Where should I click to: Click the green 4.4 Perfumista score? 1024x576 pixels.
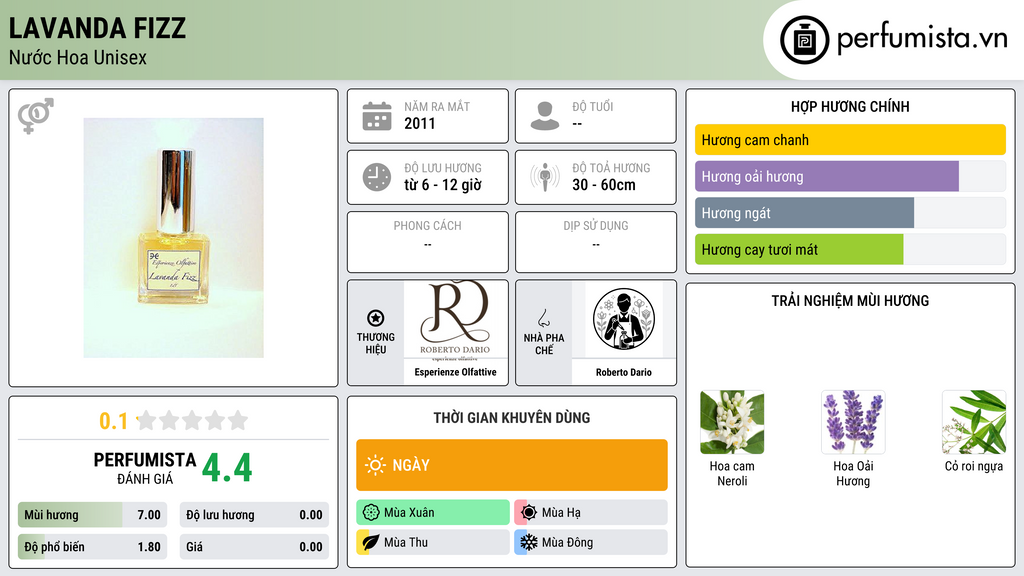click(x=227, y=468)
